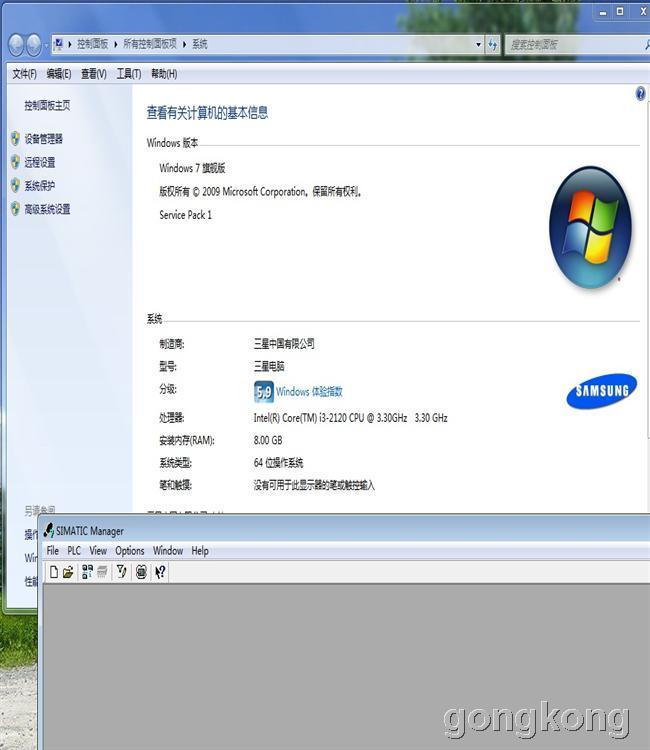The height and width of the screenshot is (750, 650).
Task: Click the Simulation on/off icon in SIMATIC toolbar
Action: [x=141, y=572]
